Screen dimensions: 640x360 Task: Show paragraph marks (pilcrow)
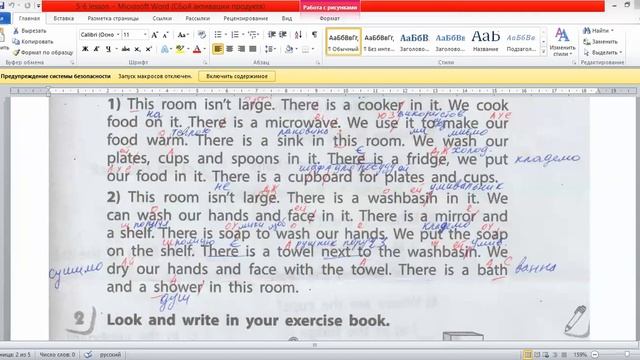[314, 35]
